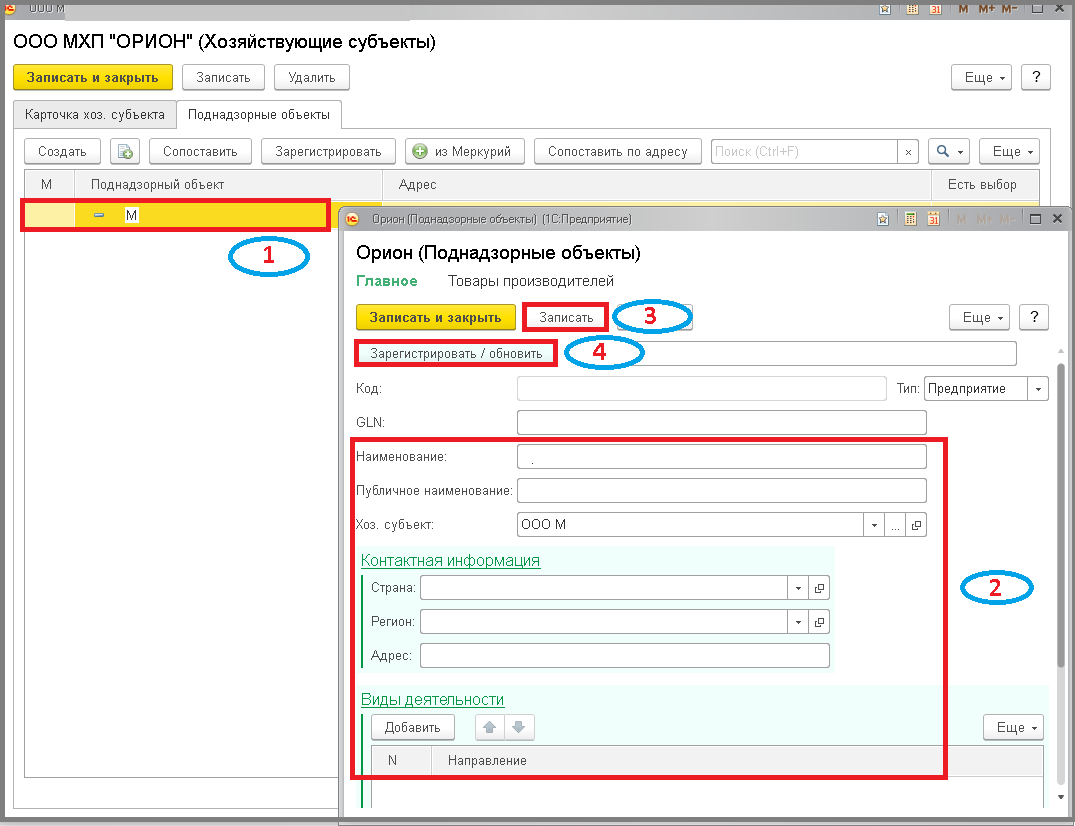Click the vertical scrollbar of the Орион form
The height and width of the screenshot is (826, 1075).
click(x=1061, y=514)
